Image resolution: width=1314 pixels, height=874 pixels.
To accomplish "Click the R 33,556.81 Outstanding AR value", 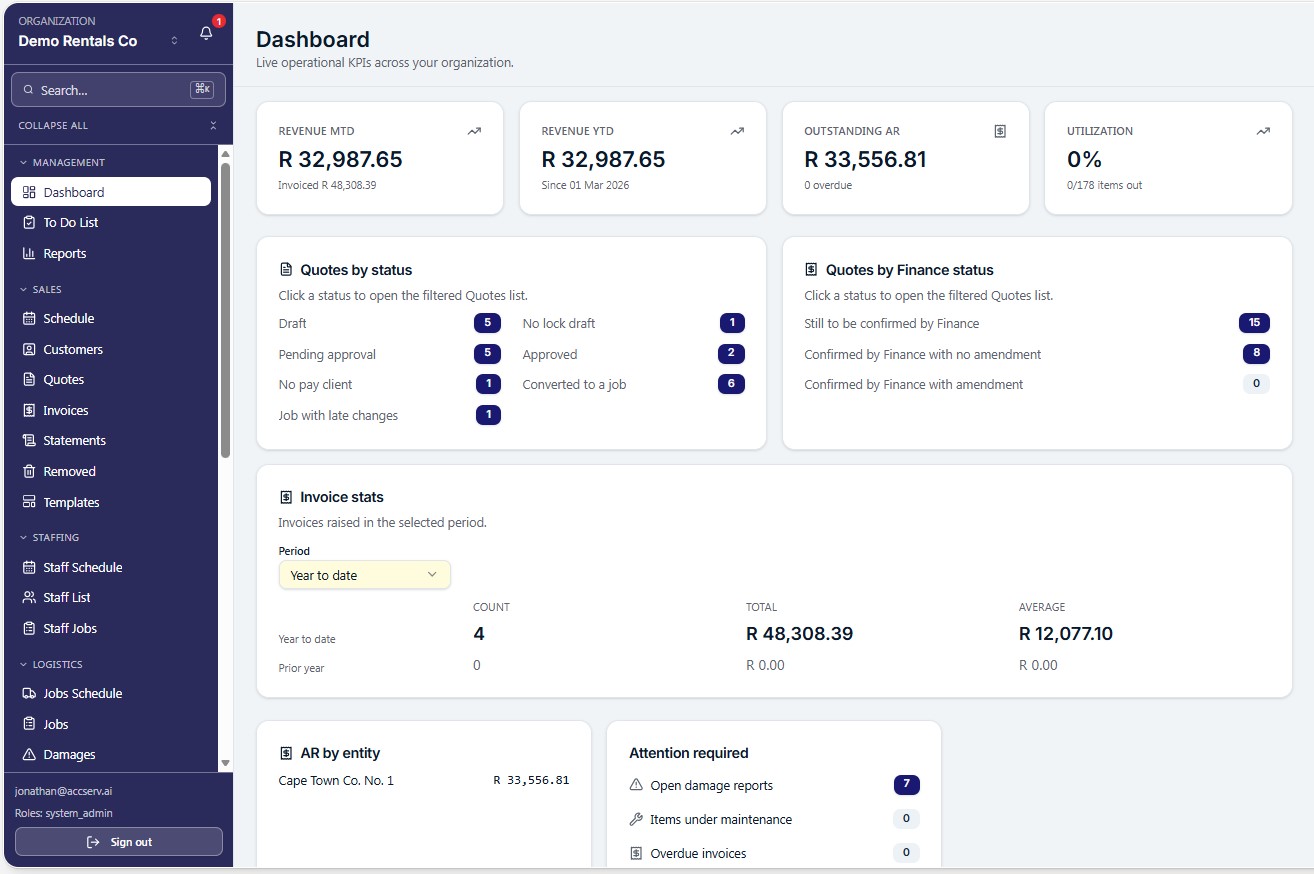I will pyautogui.click(x=865, y=159).
